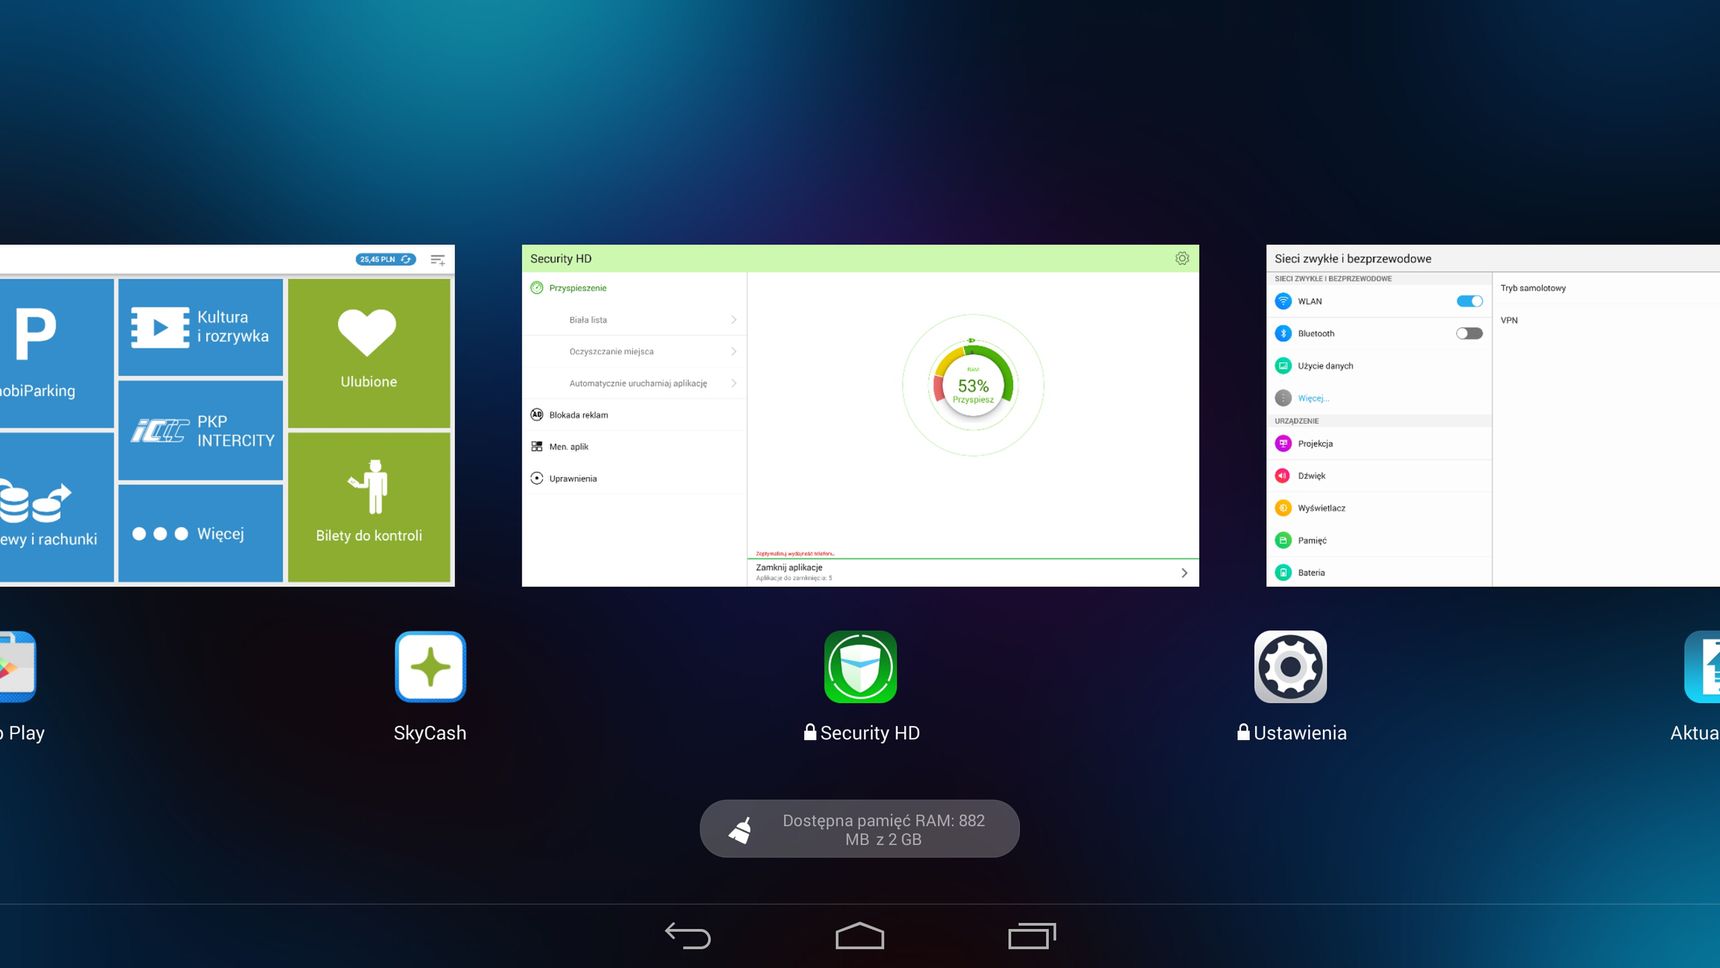Screen dimensions: 1720x968
Task: Tap the Bateria icon in settings
Action: [x=1283, y=572]
